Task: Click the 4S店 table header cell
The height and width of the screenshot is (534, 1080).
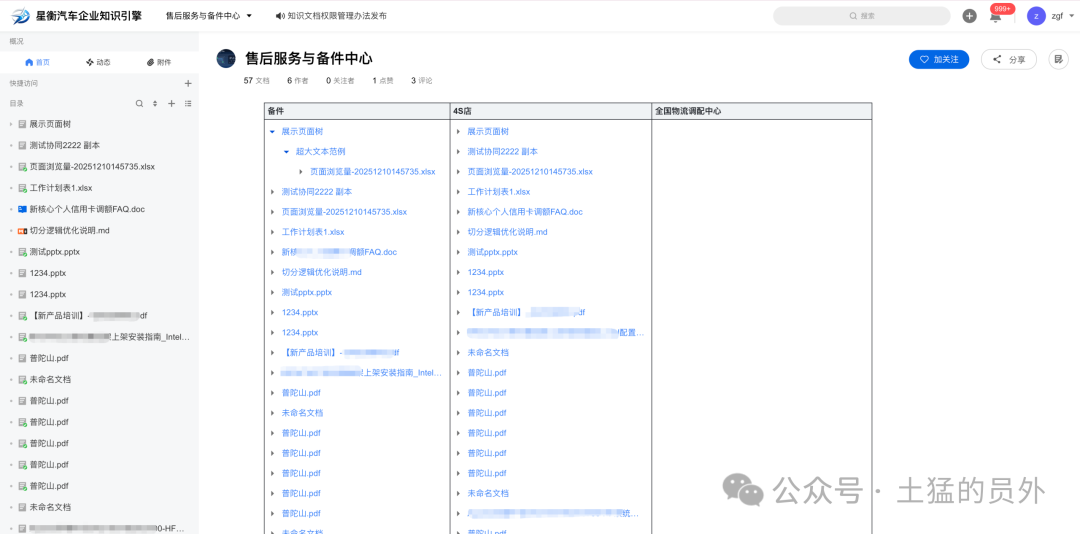Action: coord(550,111)
